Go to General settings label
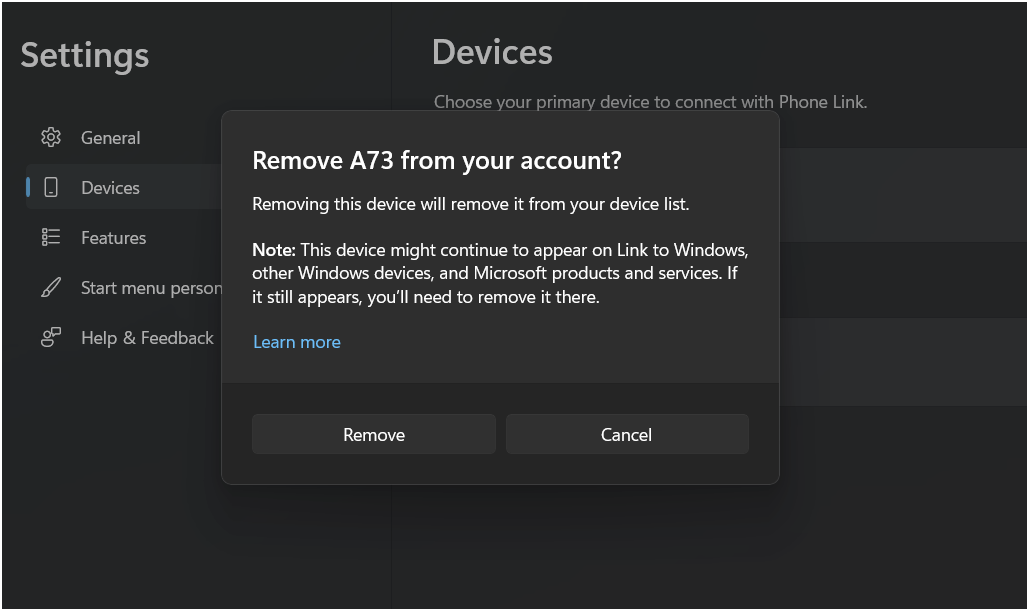The image size is (1029, 611). pyautogui.click(x=111, y=138)
